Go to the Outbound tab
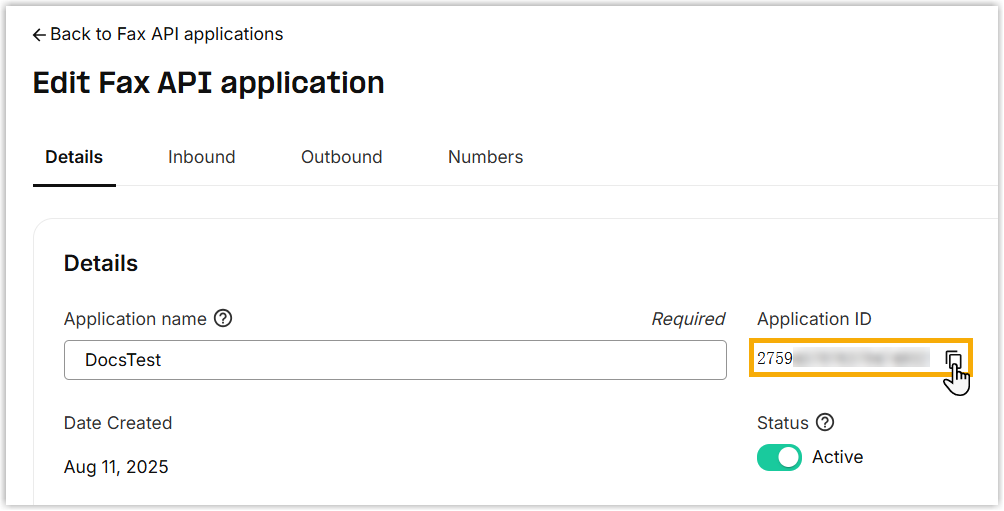The height and width of the screenshot is (511, 1004). 341,157
